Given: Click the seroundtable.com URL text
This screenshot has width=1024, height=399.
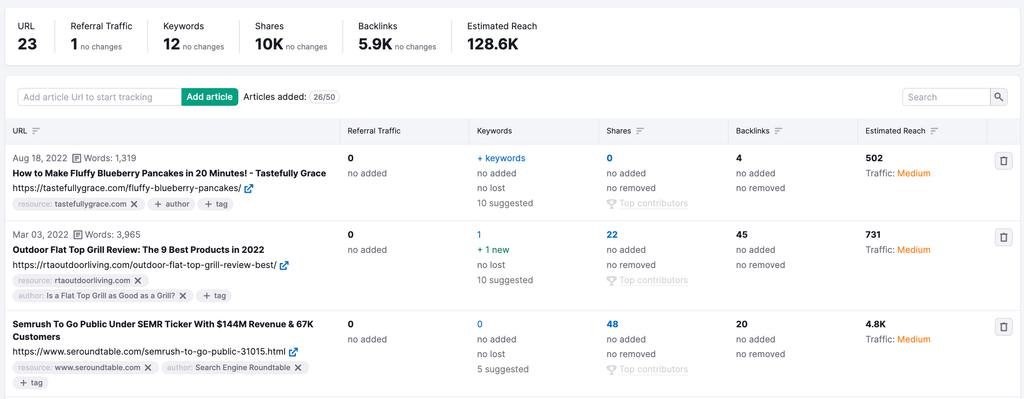Looking at the screenshot, I should point(149,352).
